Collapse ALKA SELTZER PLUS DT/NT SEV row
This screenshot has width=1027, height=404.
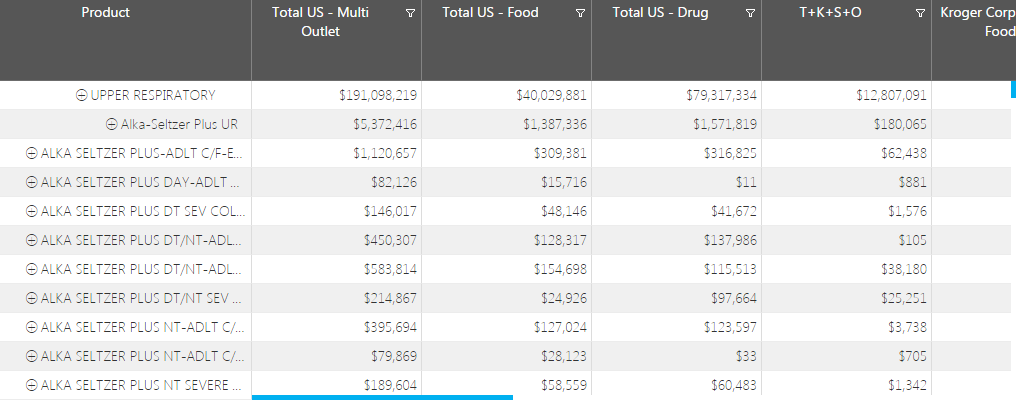31,299
